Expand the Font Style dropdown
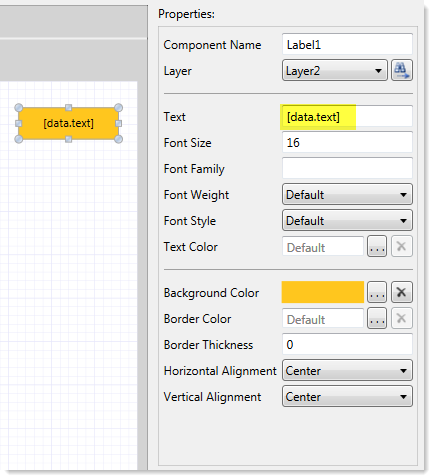The image size is (434, 476). (x=347, y=220)
